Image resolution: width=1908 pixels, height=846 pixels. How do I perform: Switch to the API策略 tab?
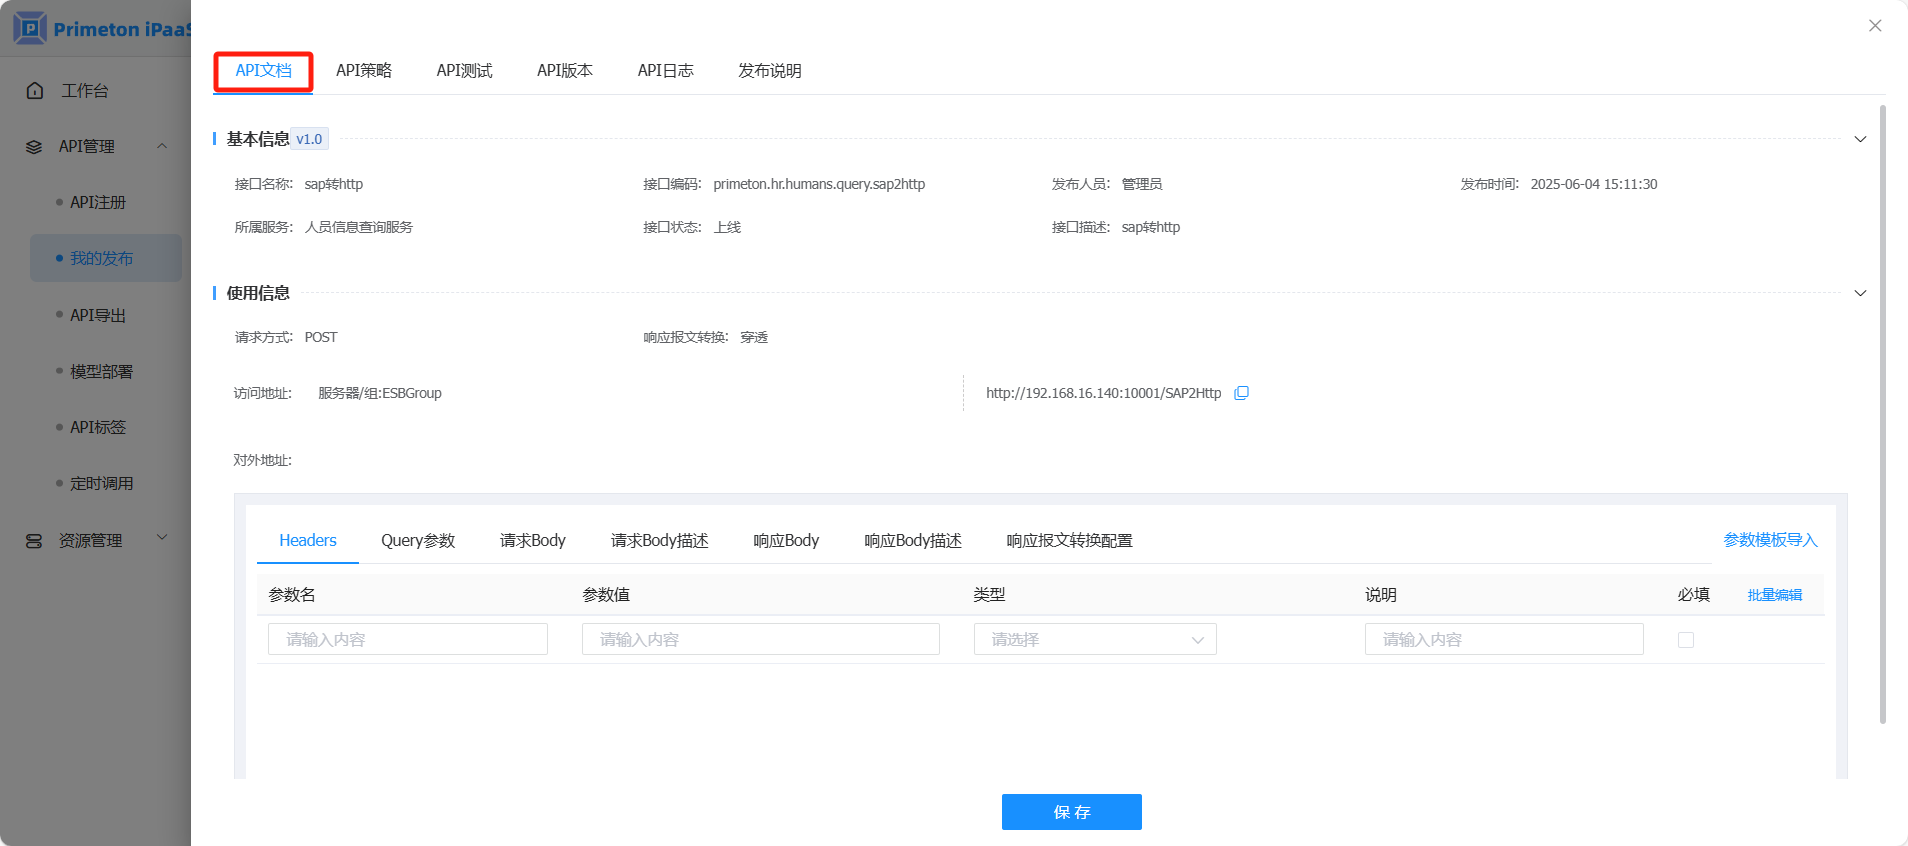(x=364, y=71)
